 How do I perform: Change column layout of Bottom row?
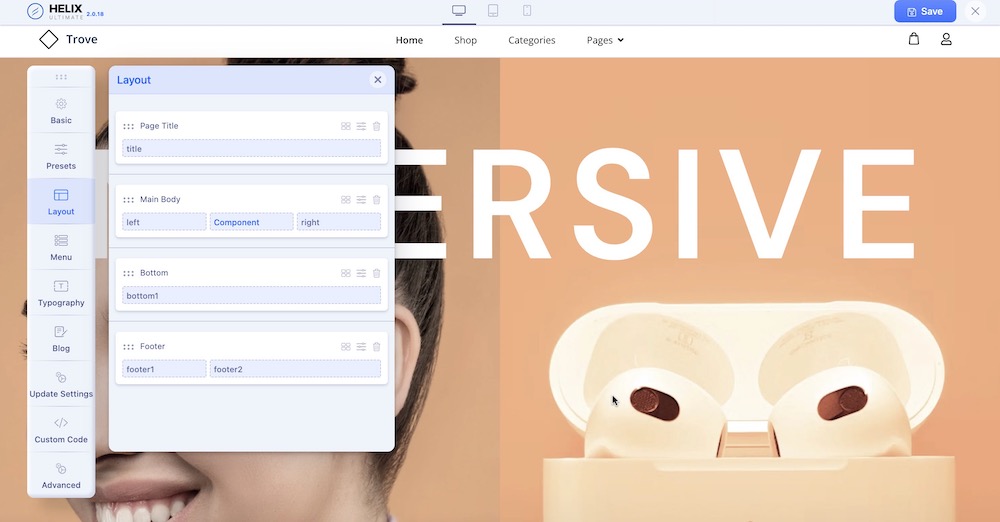tap(346, 273)
